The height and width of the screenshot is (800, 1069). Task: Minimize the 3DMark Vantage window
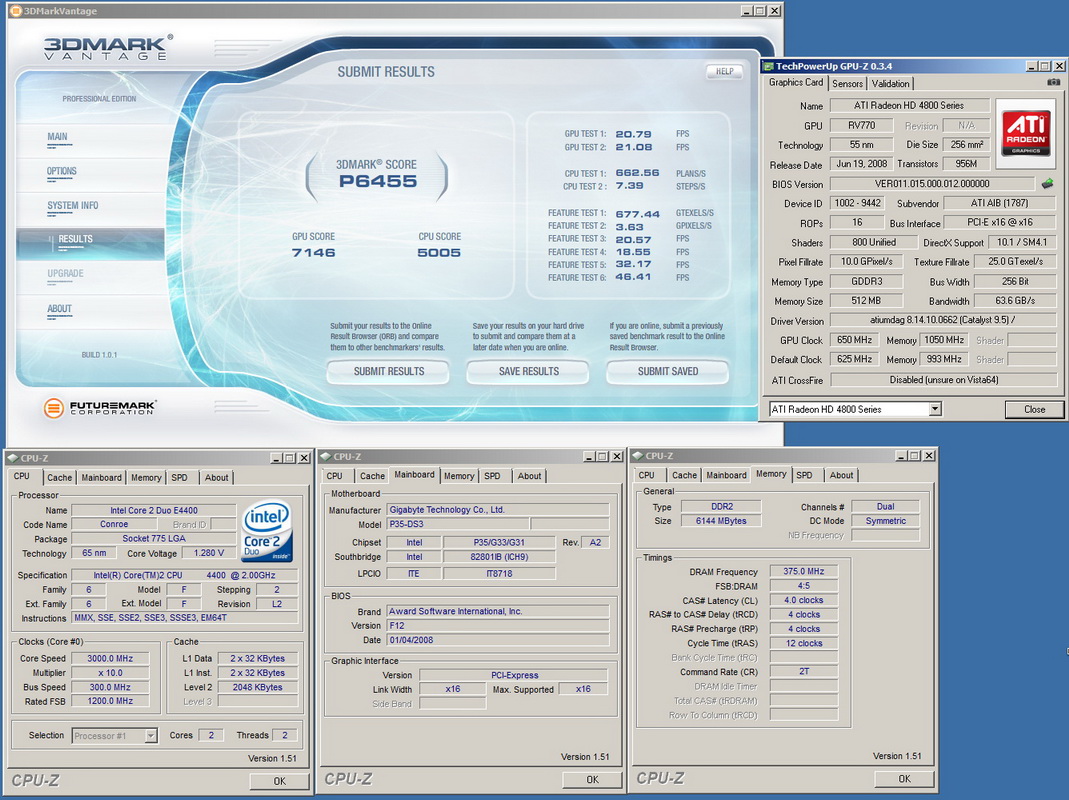(747, 11)
